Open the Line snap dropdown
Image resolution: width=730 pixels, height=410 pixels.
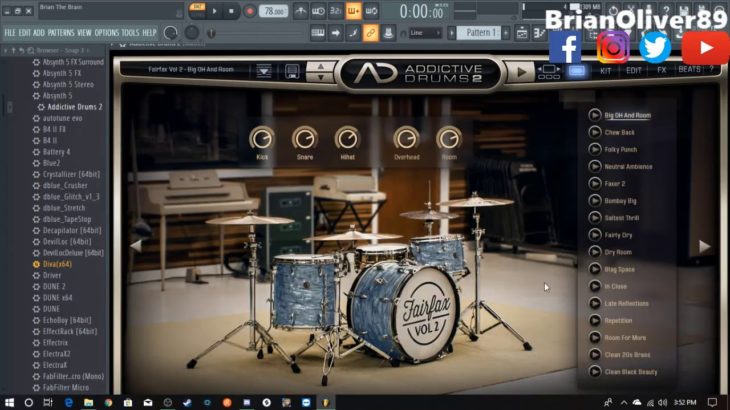425,33
